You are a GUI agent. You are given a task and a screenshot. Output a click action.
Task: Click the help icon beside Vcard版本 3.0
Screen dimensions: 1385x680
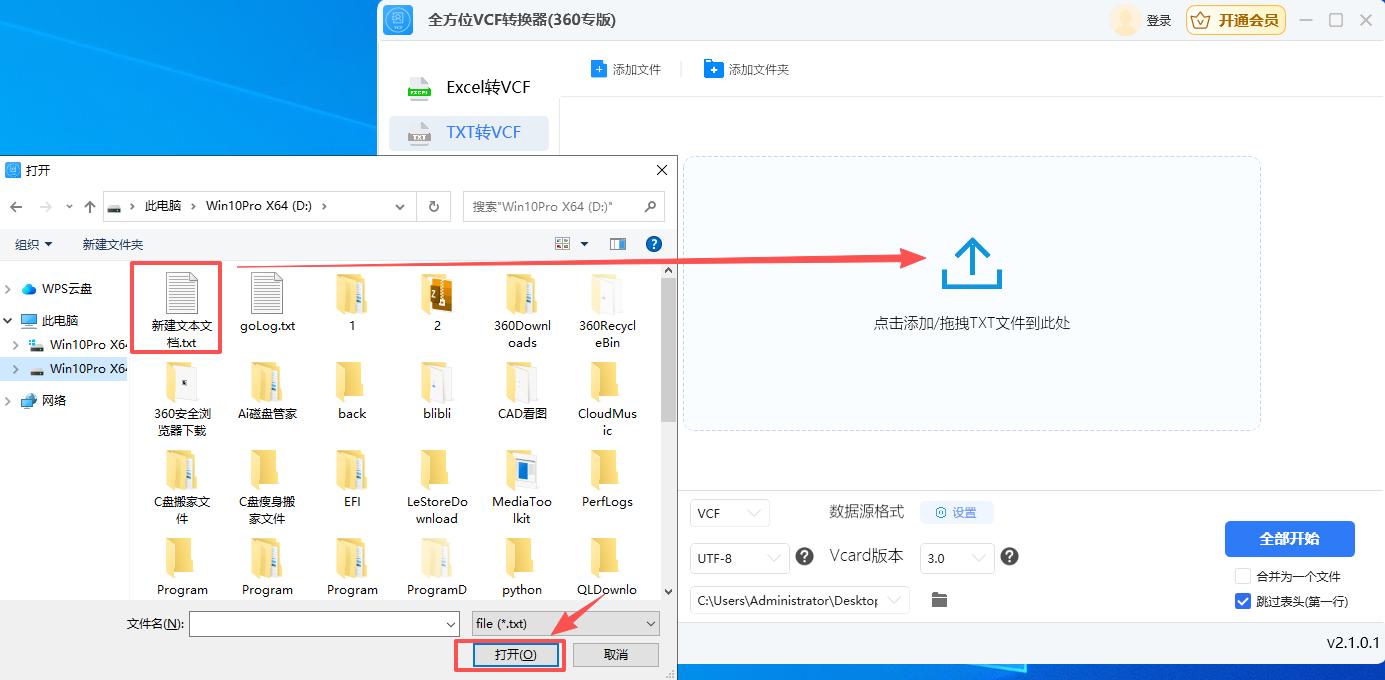(1009, 558)
